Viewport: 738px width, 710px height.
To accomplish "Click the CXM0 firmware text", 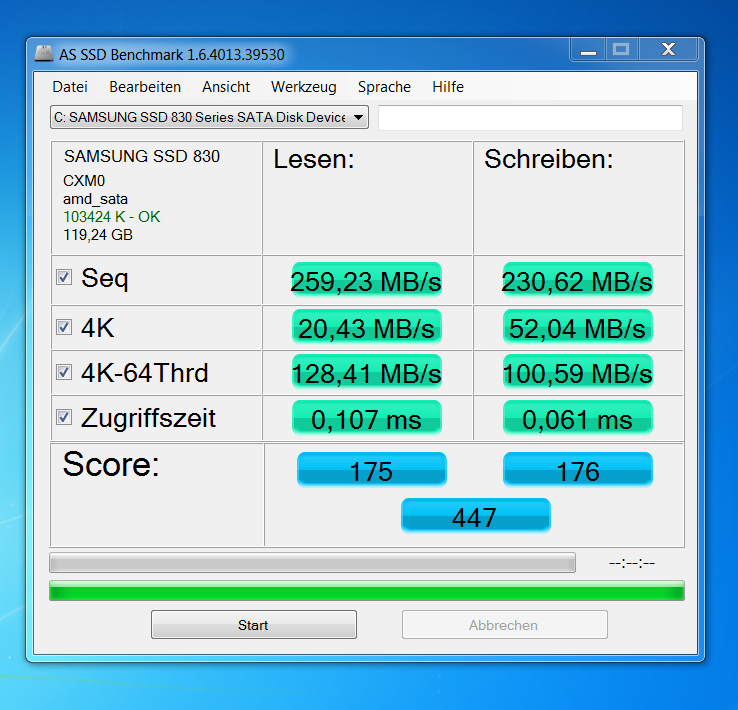I will pyautogui.click(x=84, y=181).
